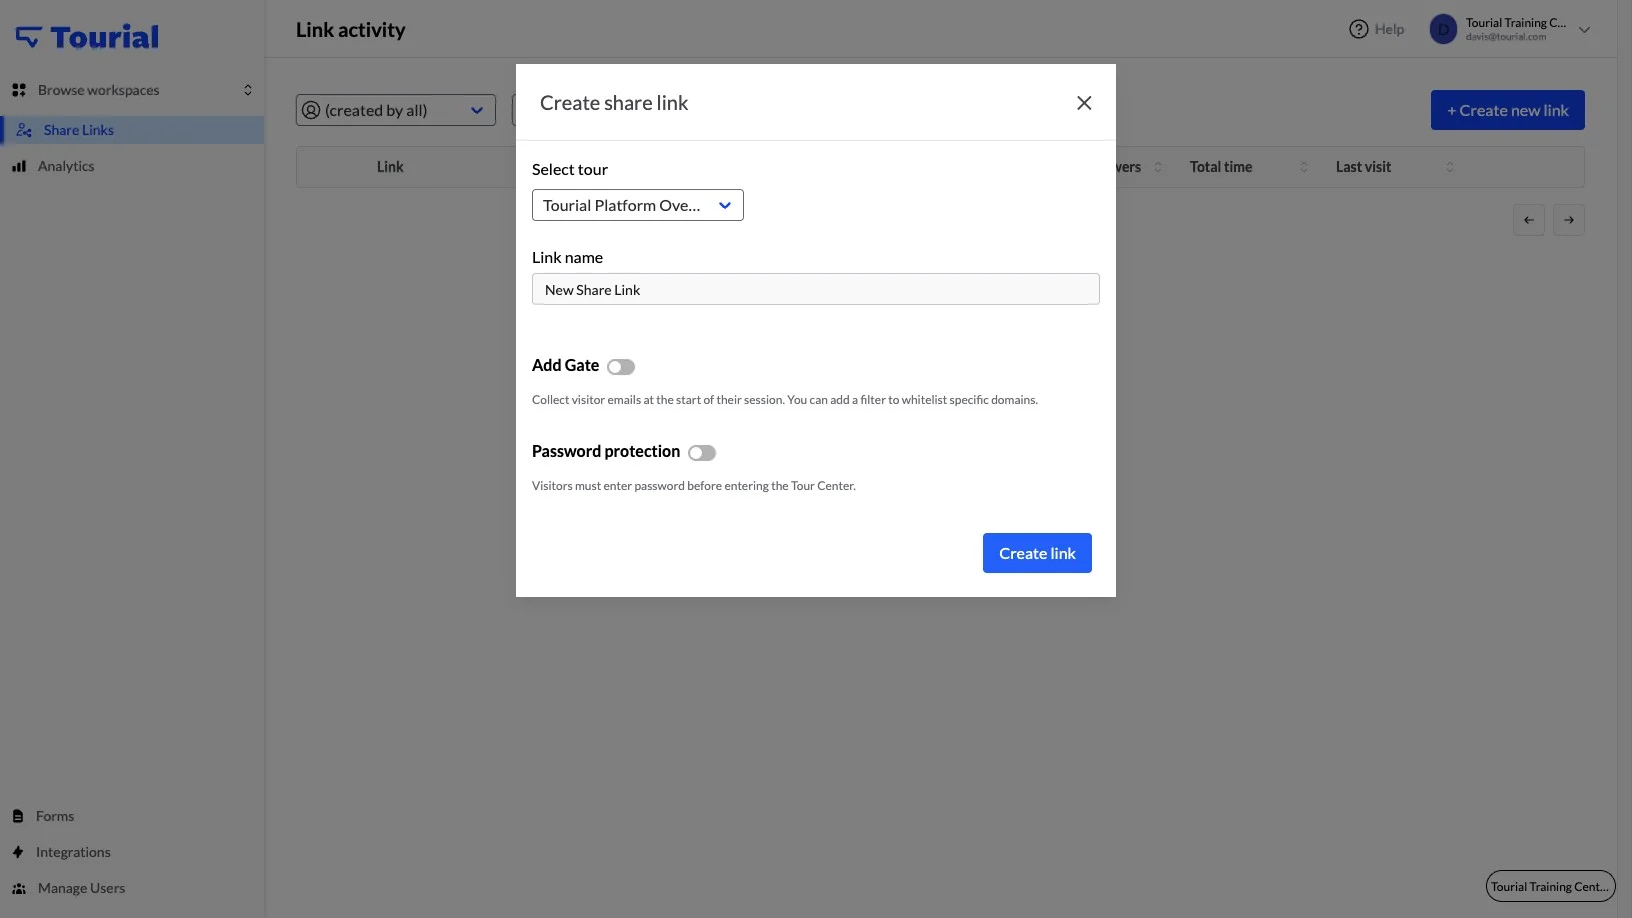Open Forms in the sidebar
The height and width of the screenshot is (918, 1632).
pyautogui.click(x=55, y=816)
